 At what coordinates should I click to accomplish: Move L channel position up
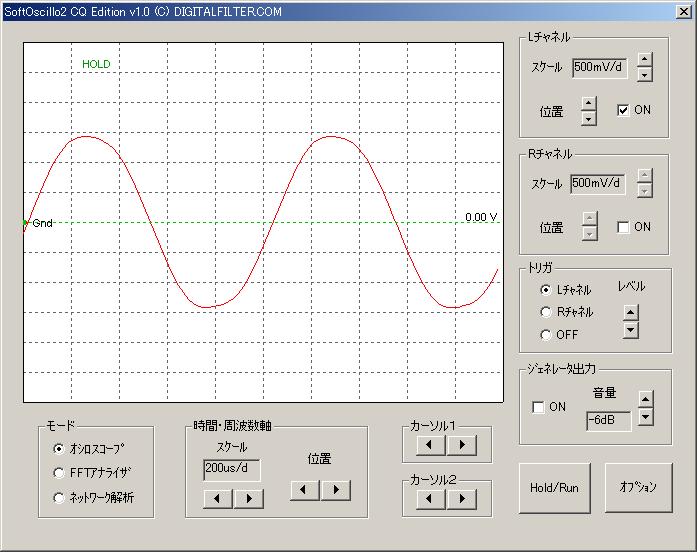[589, 103]
